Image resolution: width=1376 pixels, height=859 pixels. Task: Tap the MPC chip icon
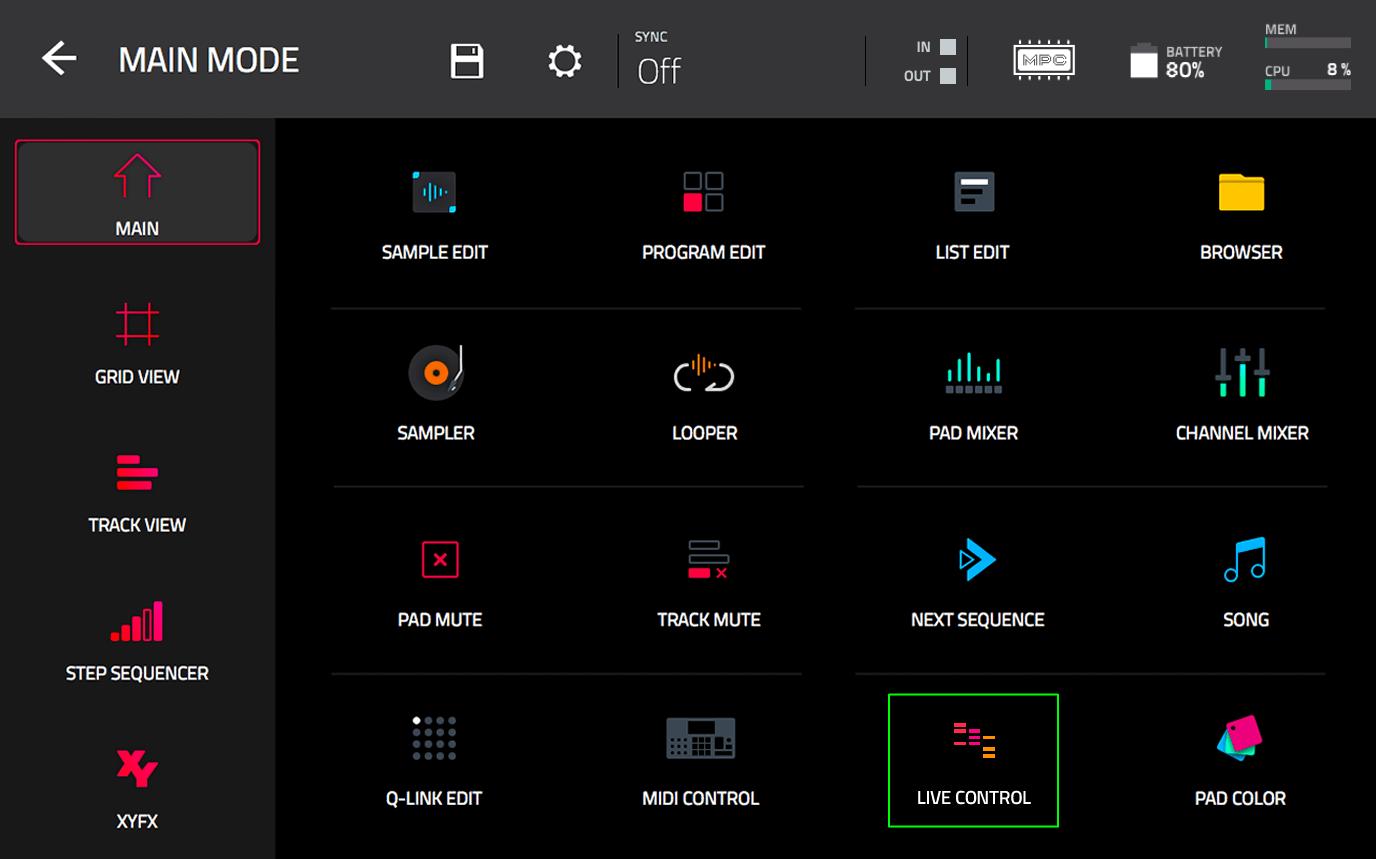(1043, 60)
